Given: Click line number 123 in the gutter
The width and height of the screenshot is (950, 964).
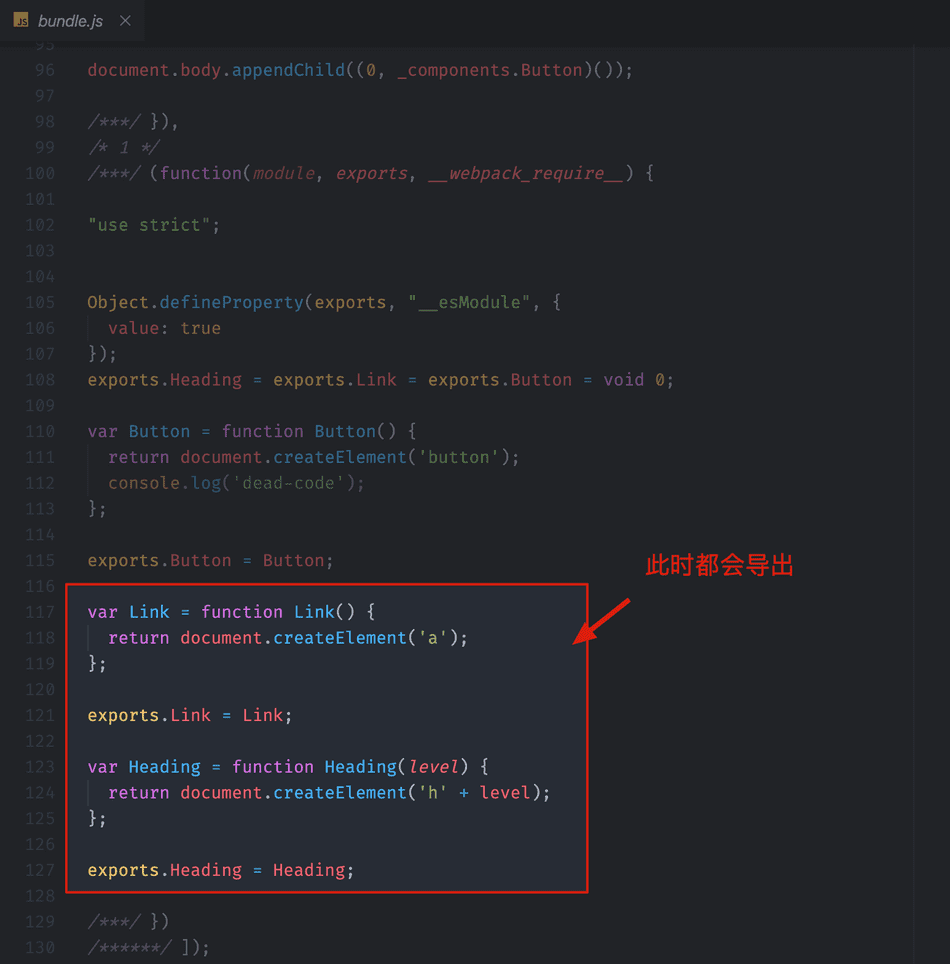Looking at the screenshot, I should point(40,767).
